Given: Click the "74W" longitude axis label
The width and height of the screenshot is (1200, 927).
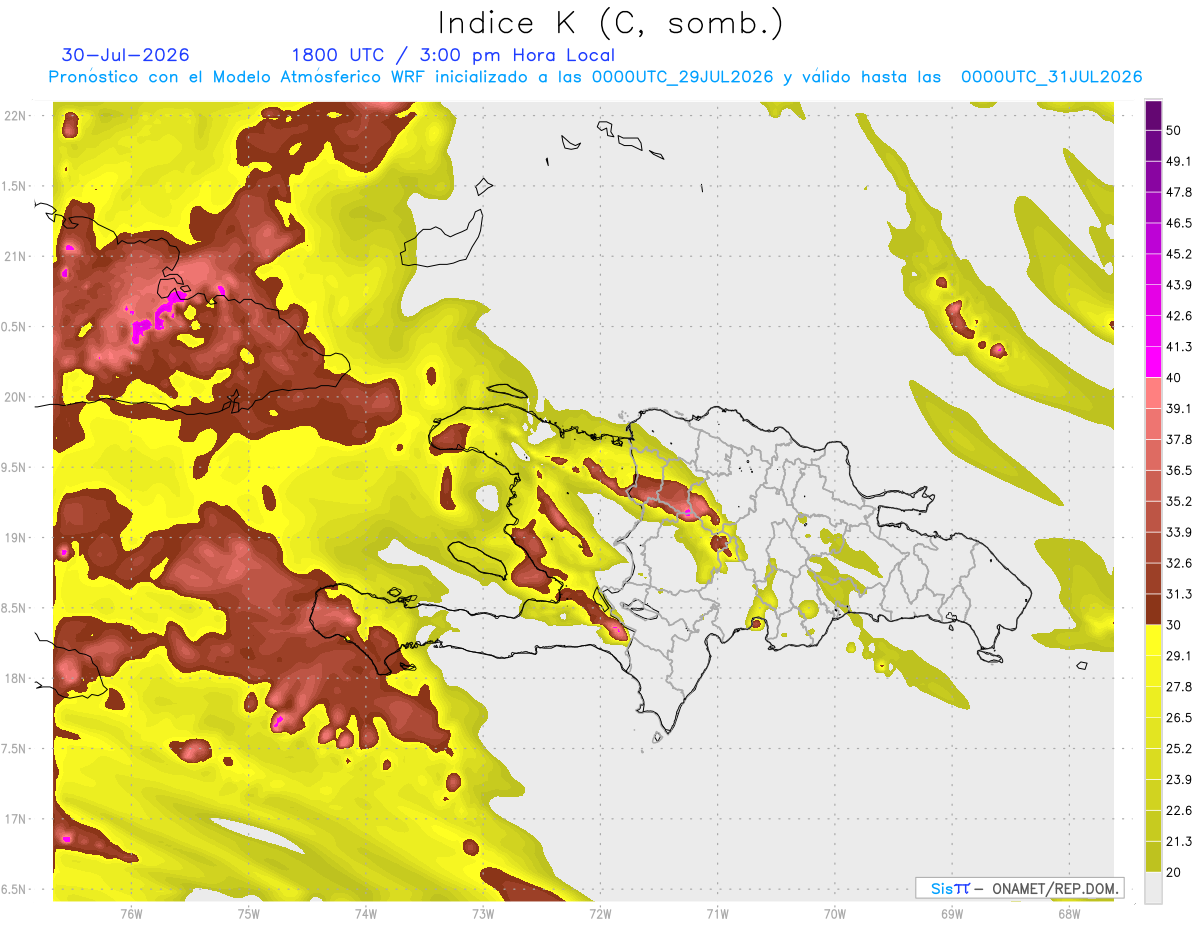Looking at the screenshot, I should 366,914.
